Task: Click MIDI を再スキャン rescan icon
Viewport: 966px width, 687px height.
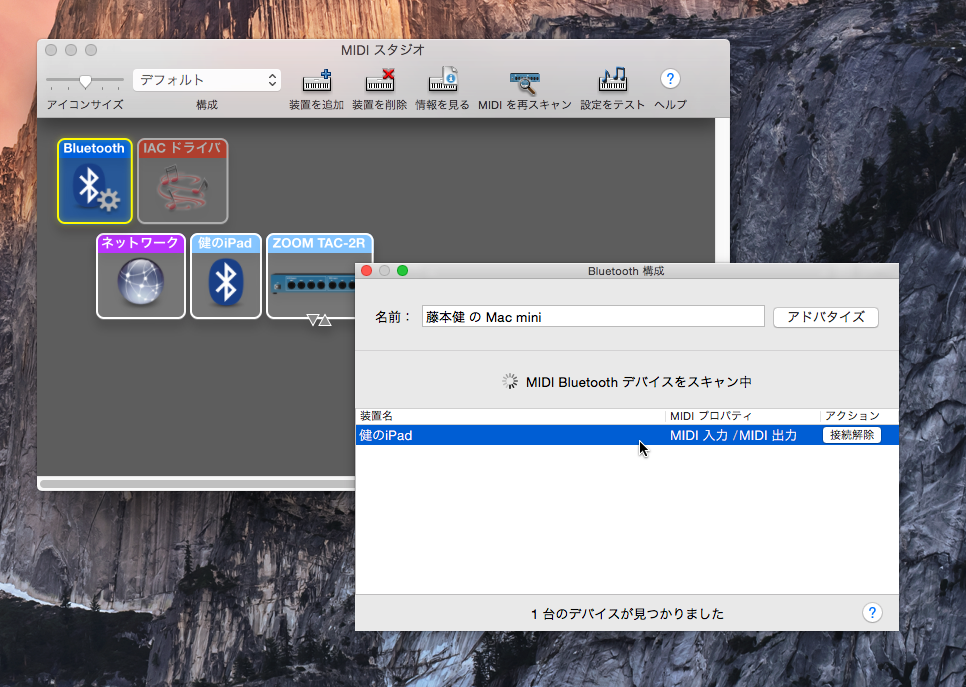Action: (525, 82)
